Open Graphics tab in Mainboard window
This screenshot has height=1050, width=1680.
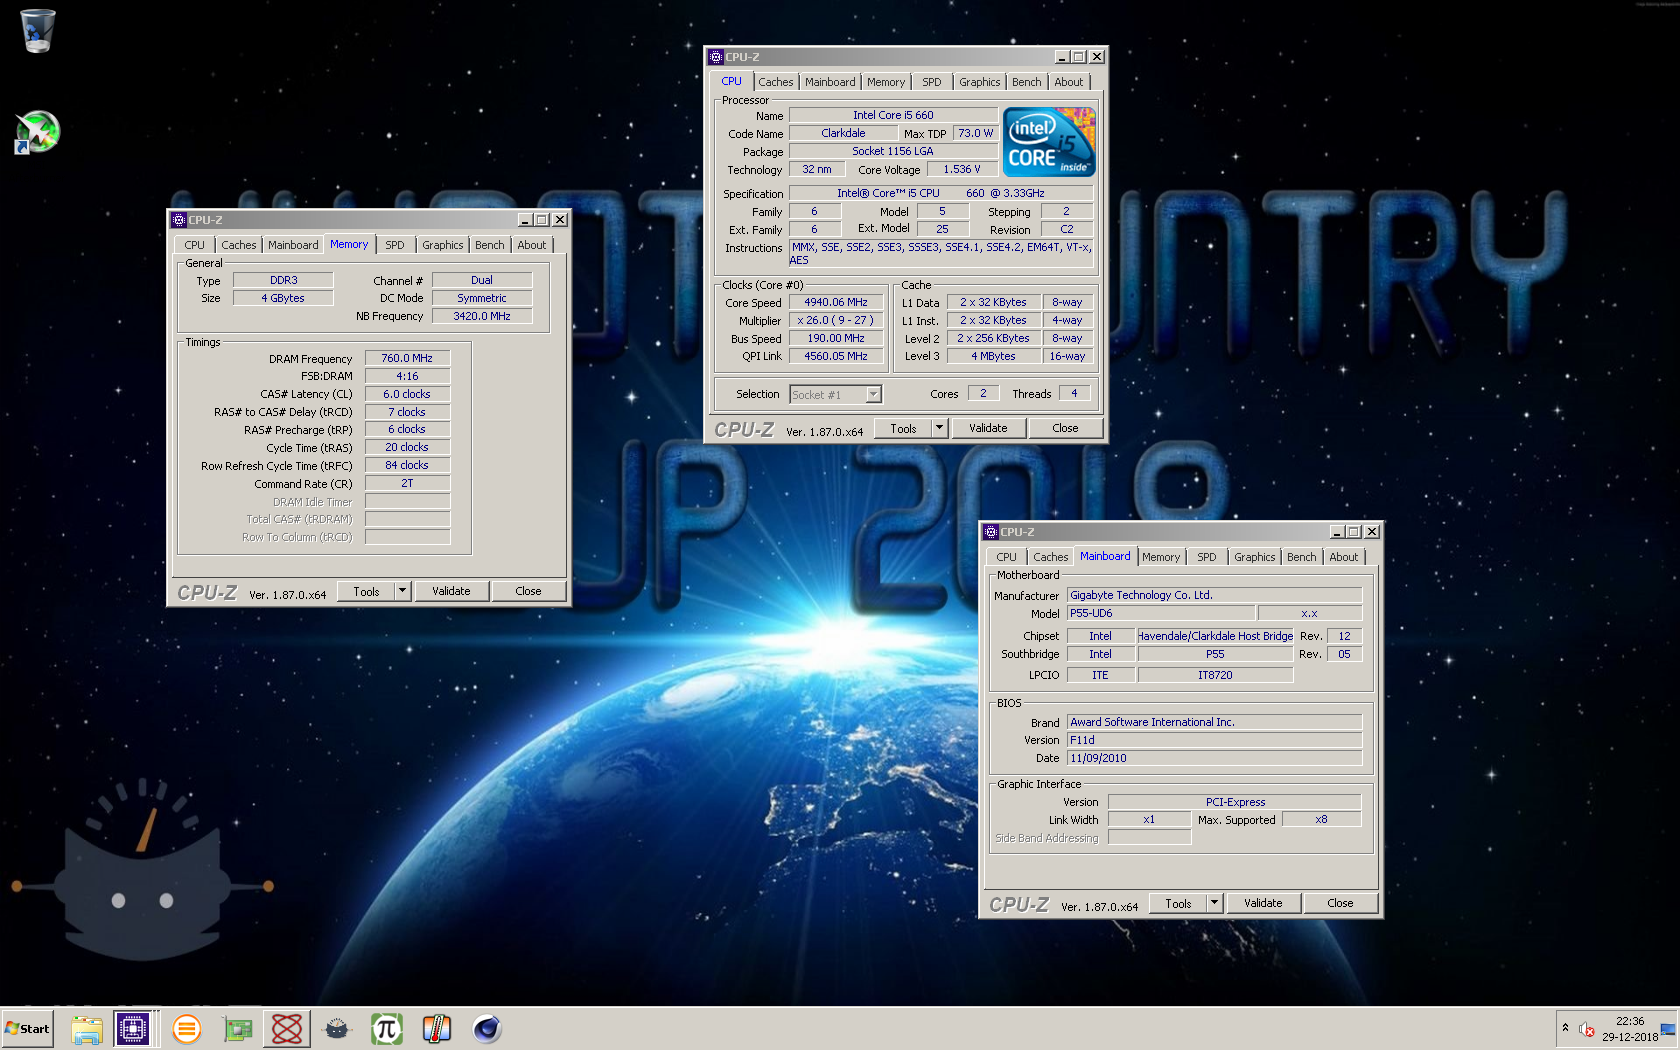click(x=1254, y=557)
